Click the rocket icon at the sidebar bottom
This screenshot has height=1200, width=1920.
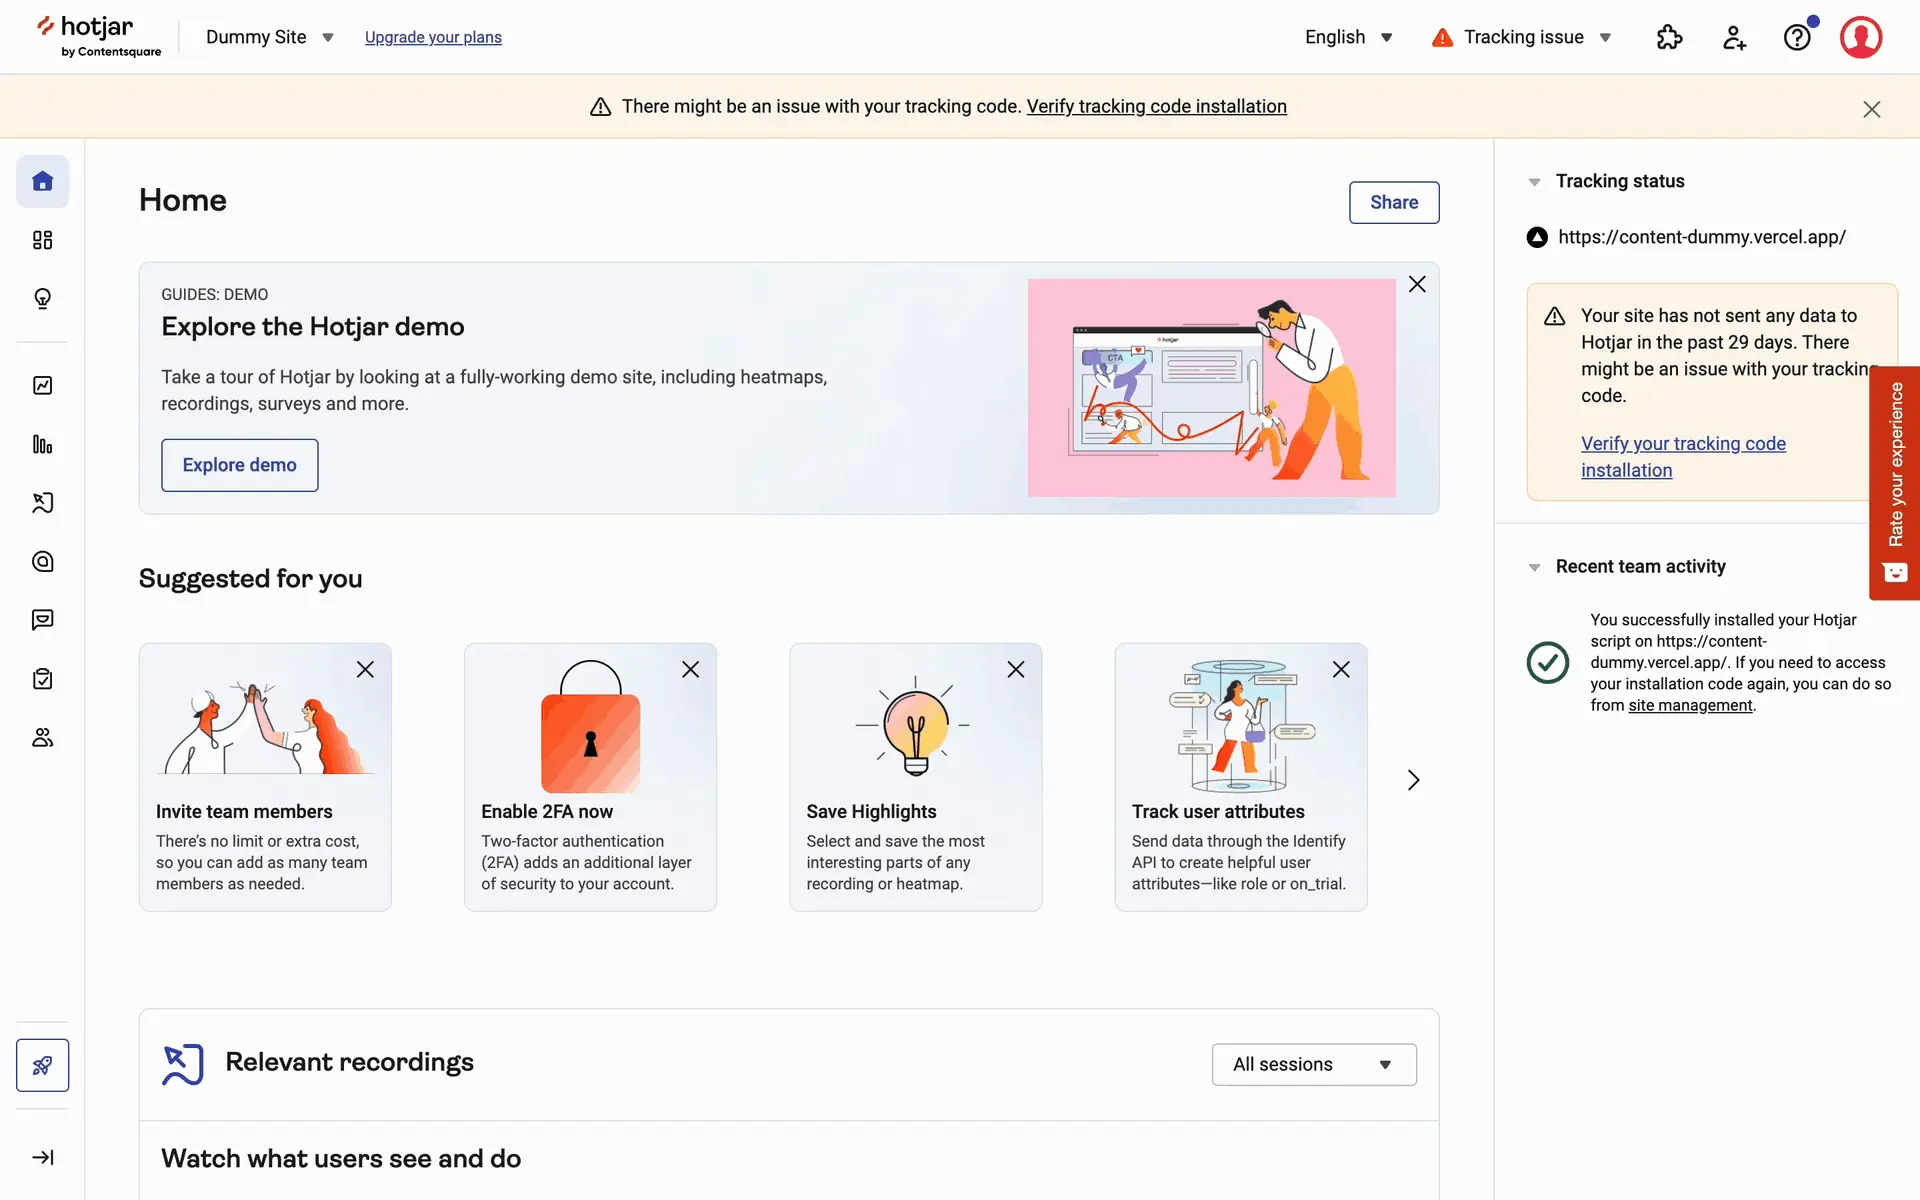(x=42, y=1065)
